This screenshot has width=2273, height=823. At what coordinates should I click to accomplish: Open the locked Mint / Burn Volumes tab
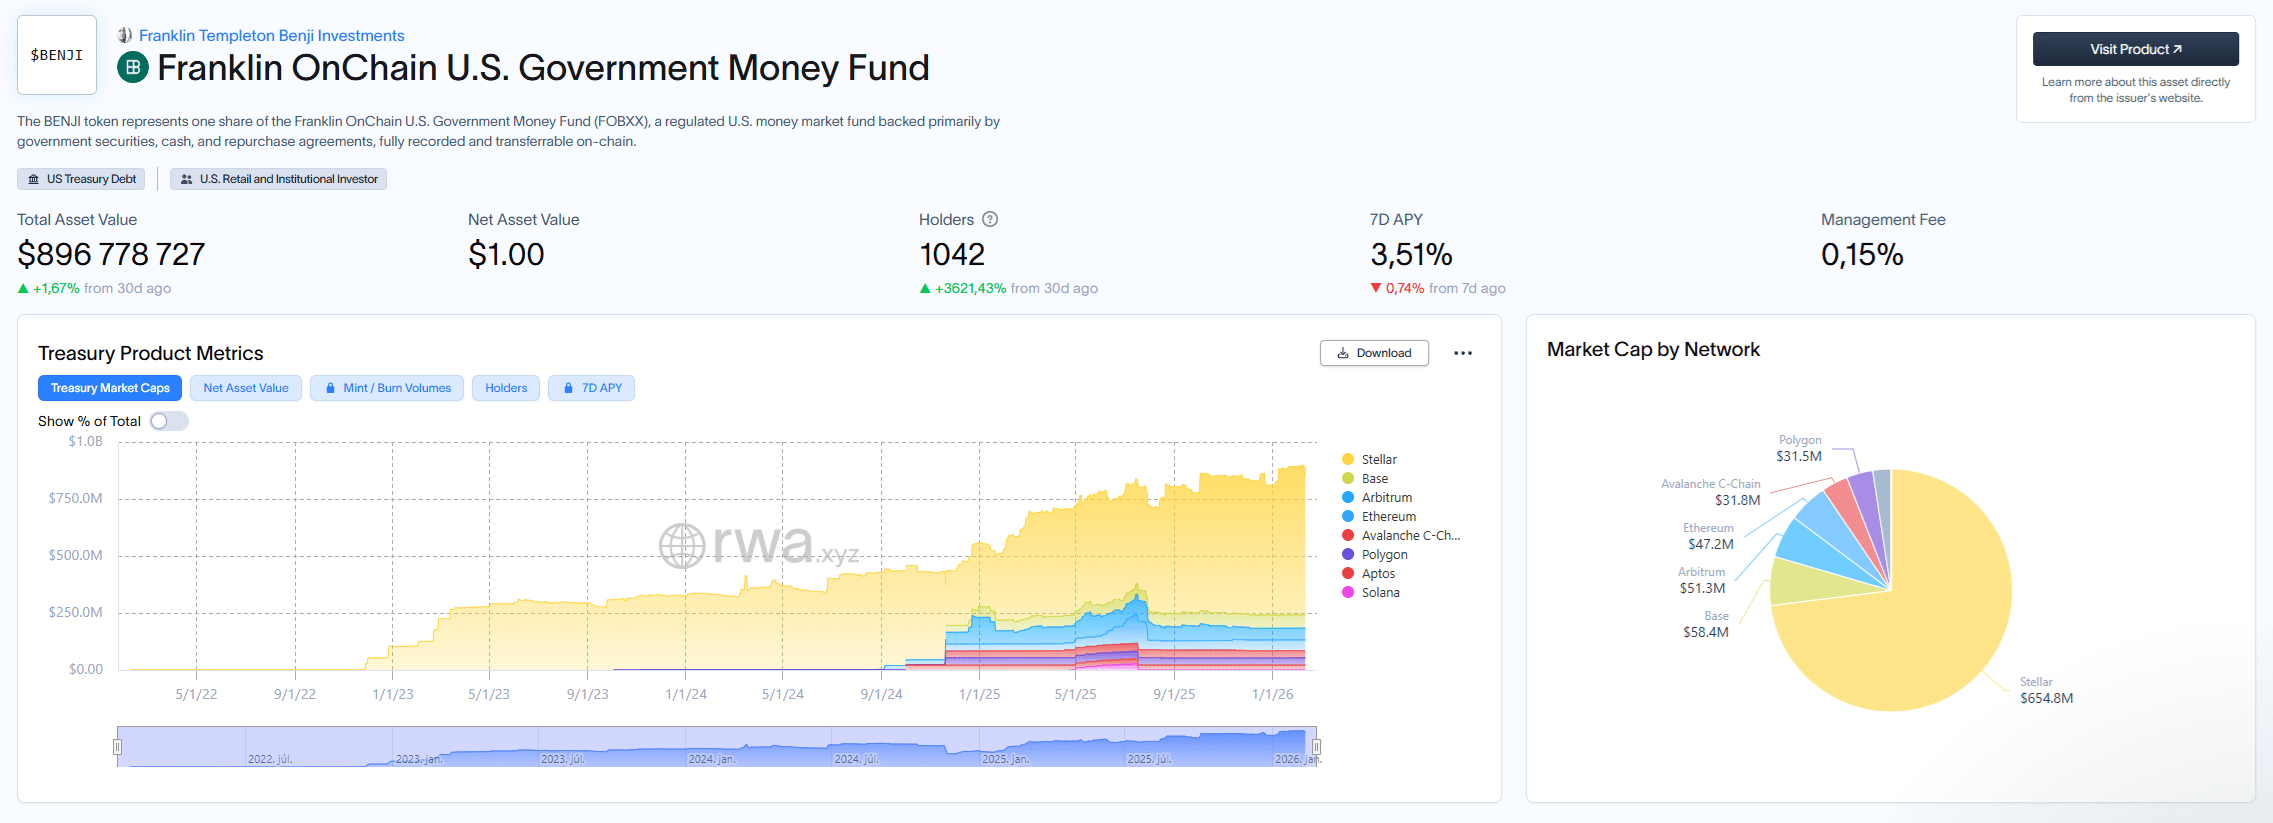[387, 388]
